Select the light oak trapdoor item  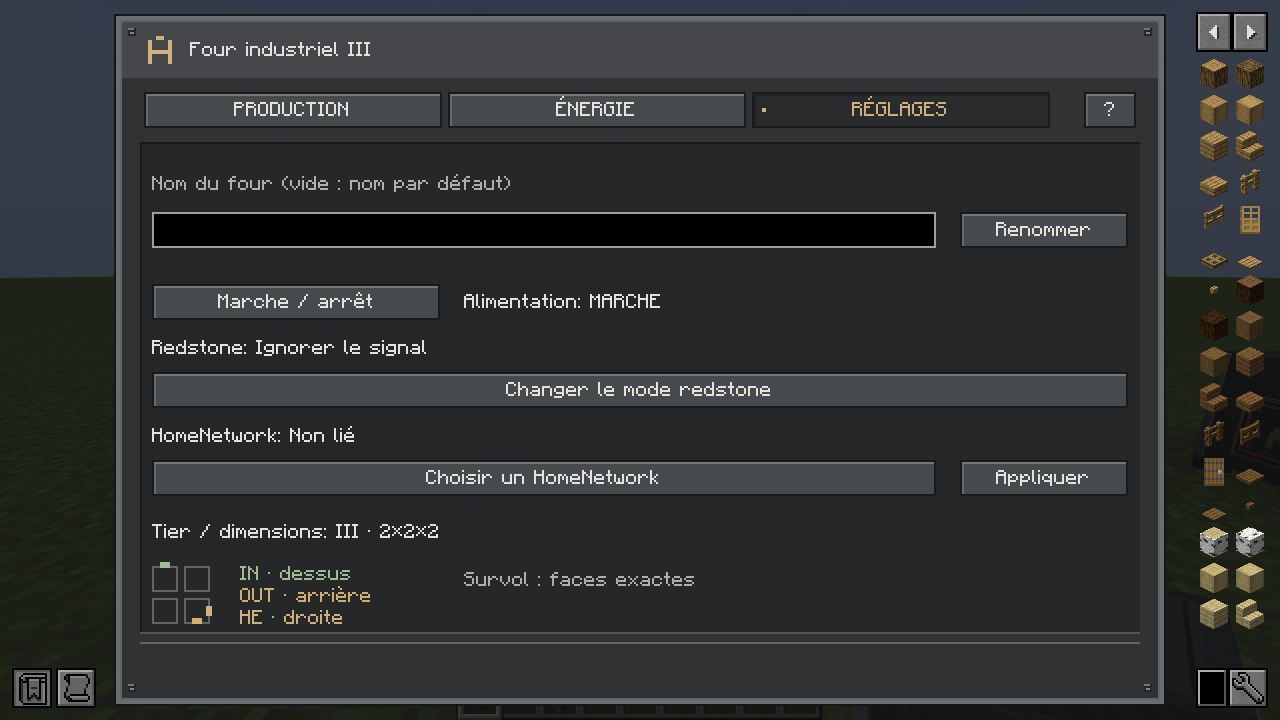(x=1213, y=262)
